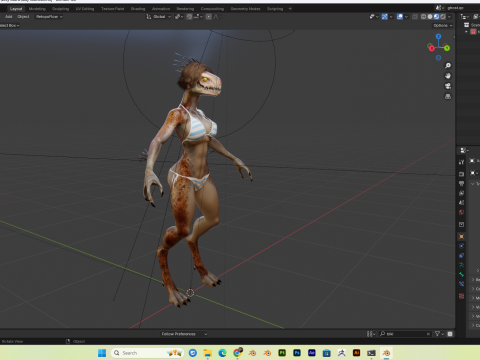This screenshot has height=360, width=480.
Task: Select wireframe viewport shading
Action: 423,17
